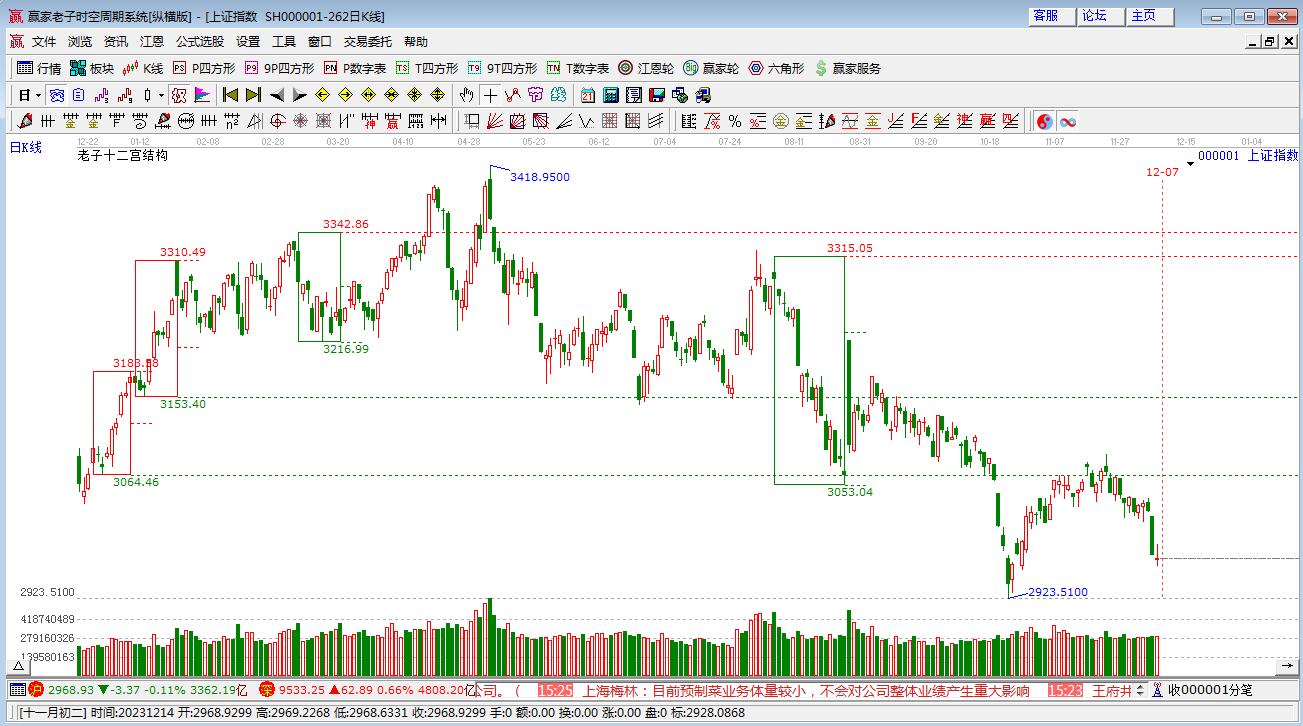Screen dimensions: 1303x726
Task: Open the 工具 menu
Action: (x=284, y=41)
